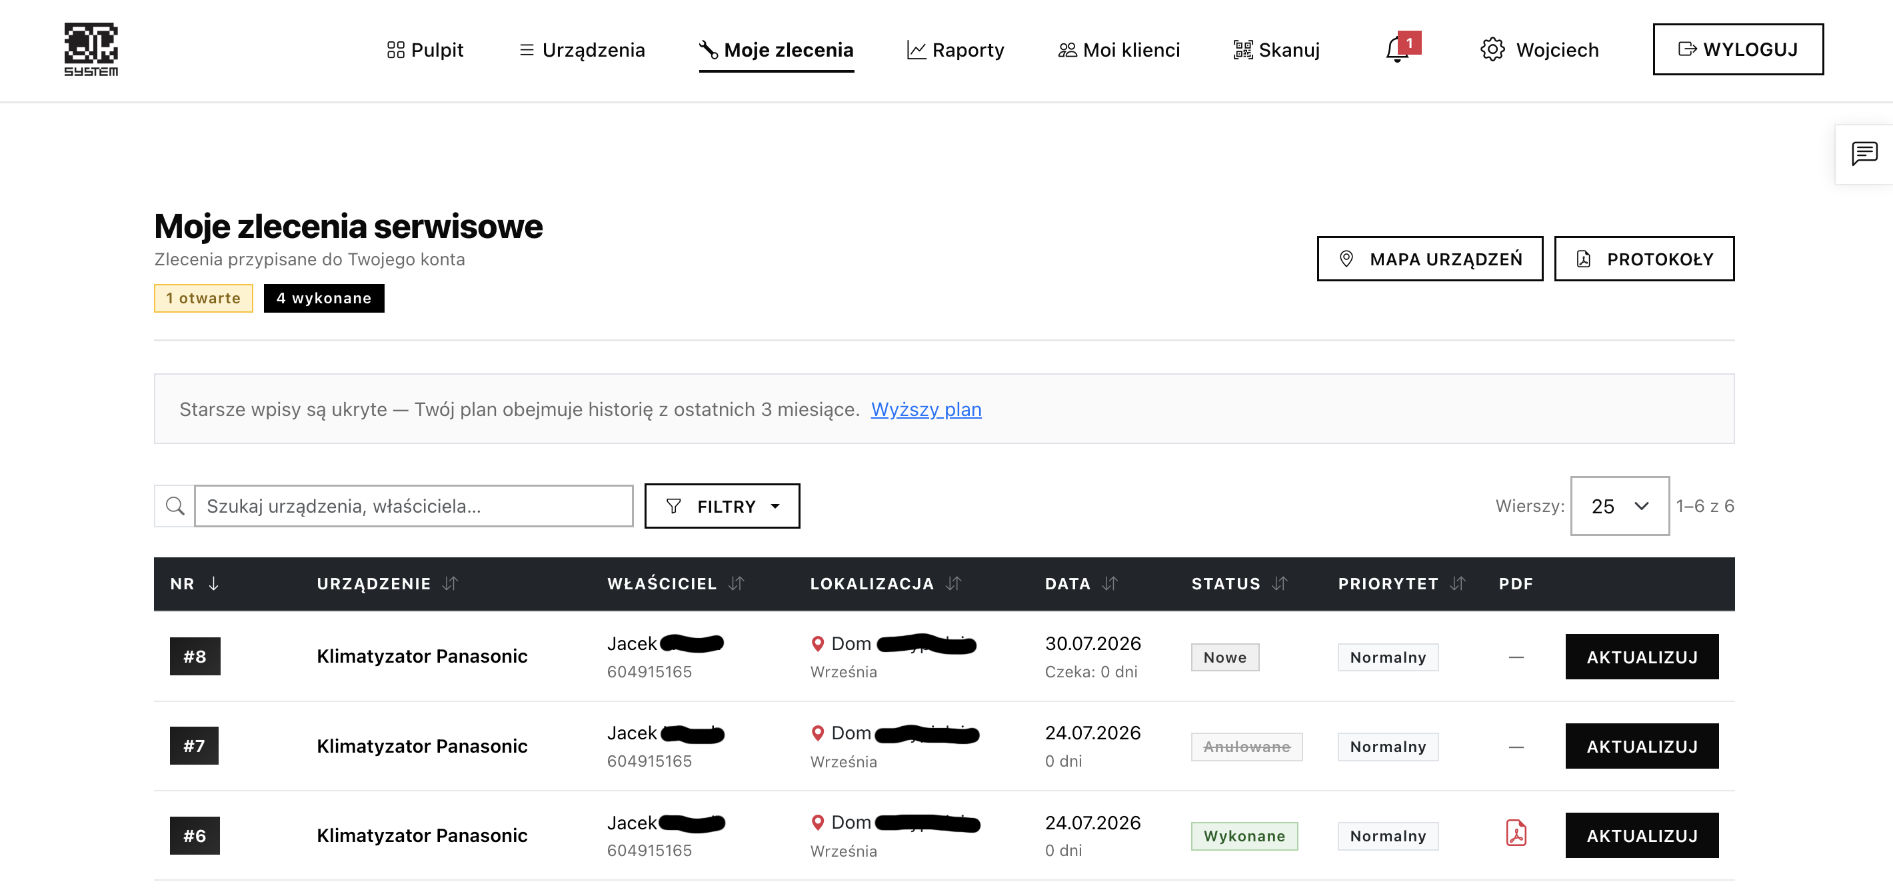Open the chat feedback side icon
1893x896 pixels.
tap(1864, 154)
